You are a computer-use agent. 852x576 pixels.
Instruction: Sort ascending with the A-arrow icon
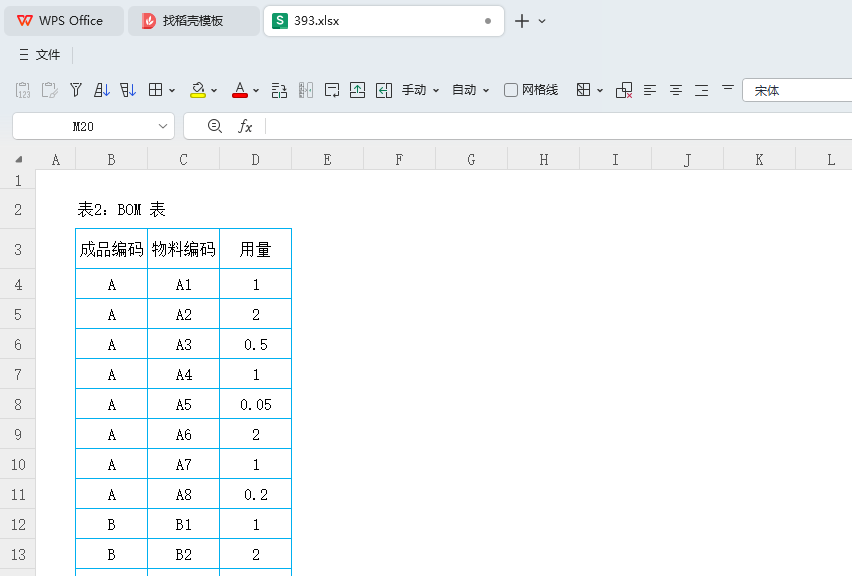pyautogui.click(x=102, y=90)
